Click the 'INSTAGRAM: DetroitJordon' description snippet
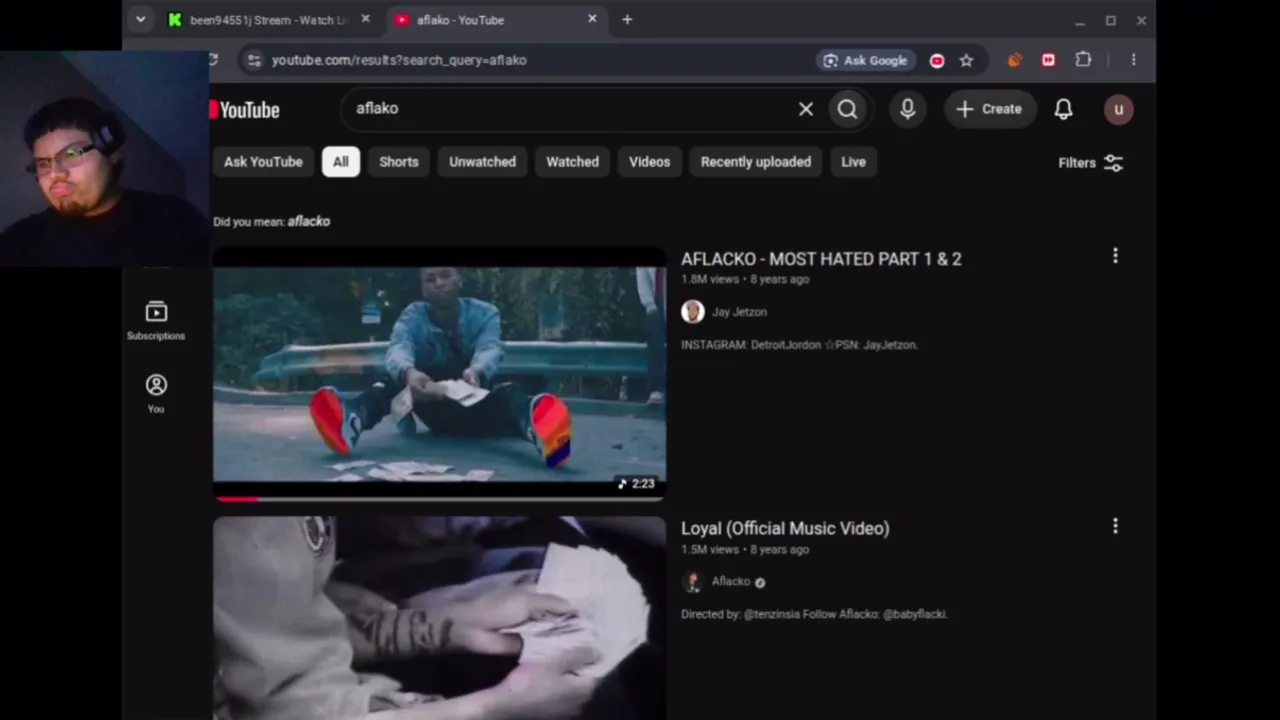This screenshot has height=720, width=1280. pos(799,345)
